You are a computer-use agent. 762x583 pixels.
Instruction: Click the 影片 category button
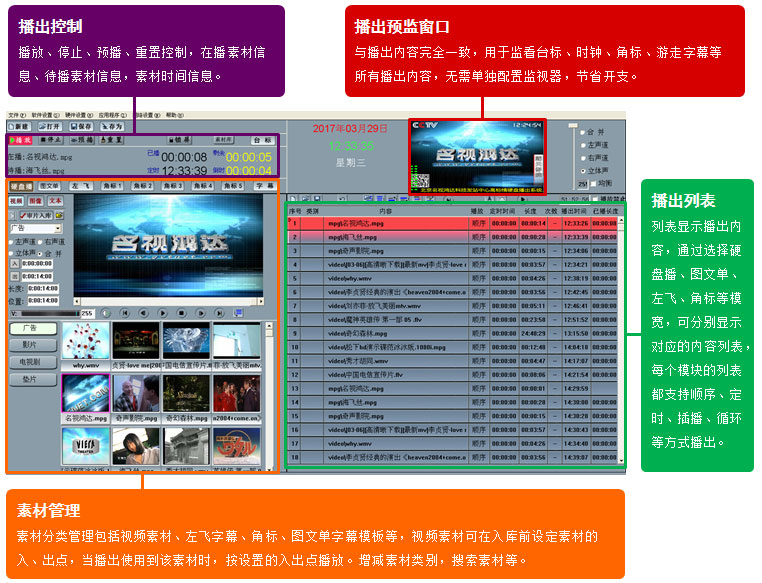coord(31,345)
